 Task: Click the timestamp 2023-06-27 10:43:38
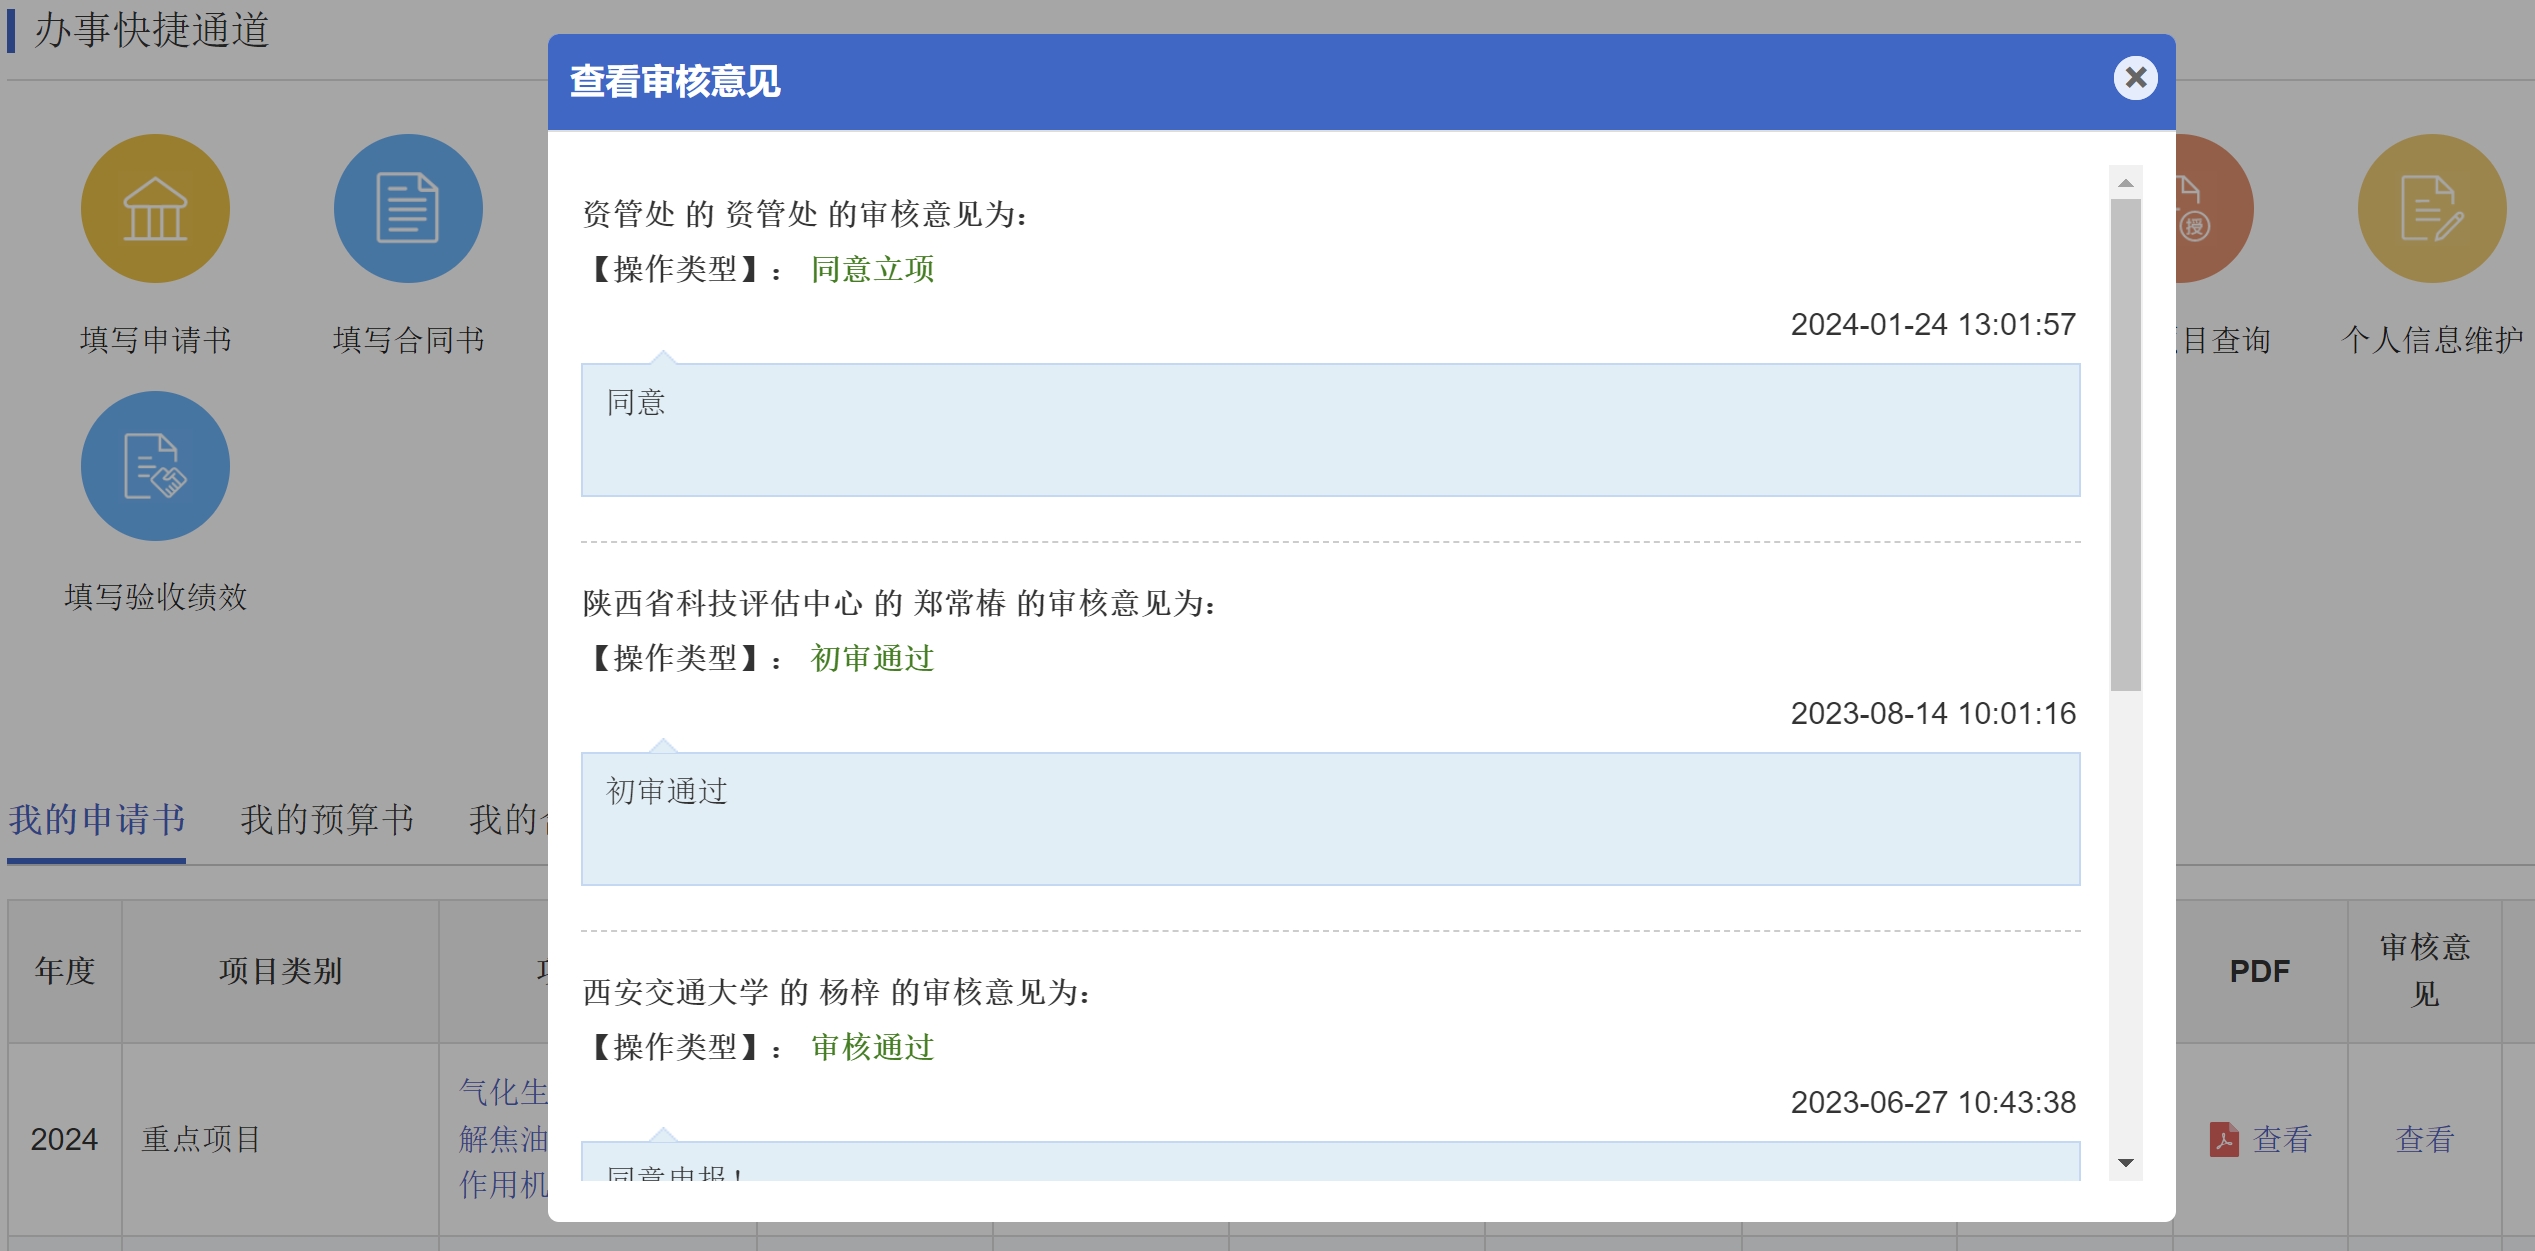click(1933, 1103)
